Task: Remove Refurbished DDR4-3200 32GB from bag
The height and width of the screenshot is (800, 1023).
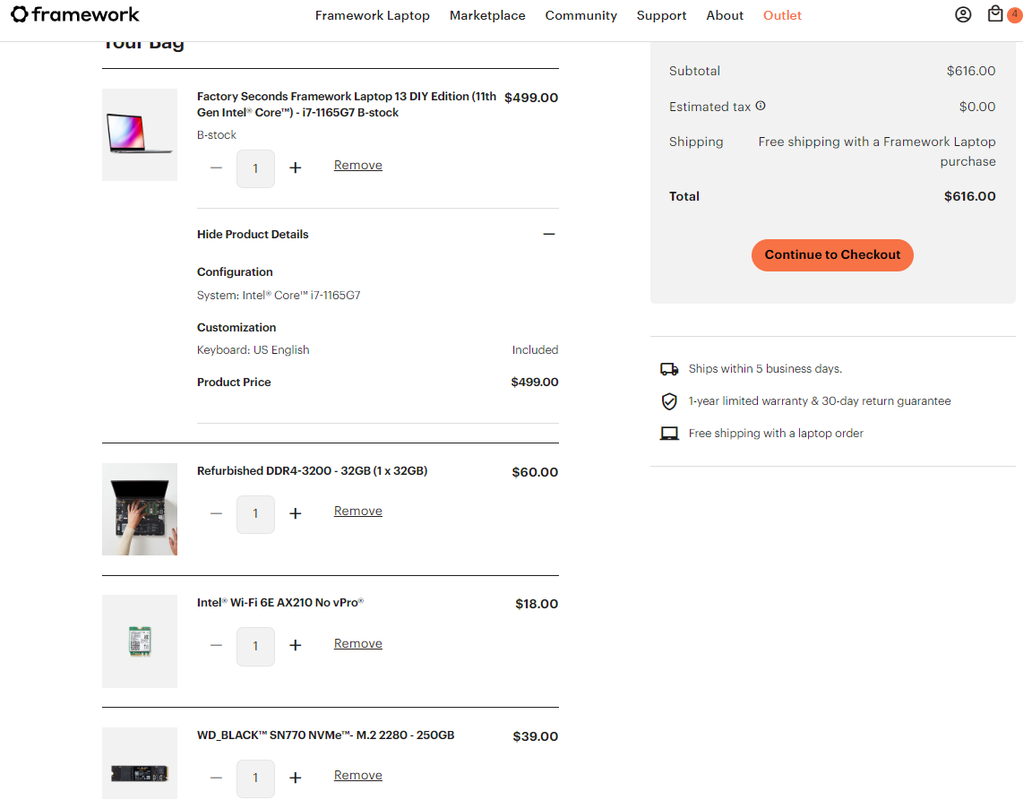Action: (358, 511)
